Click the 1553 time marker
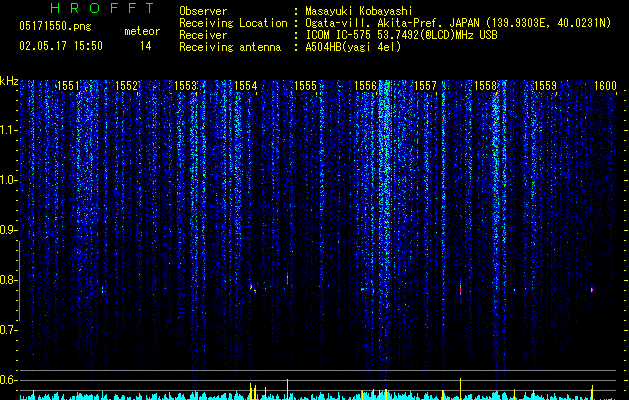Screen dimensions: 629x400 coord(186,86)
